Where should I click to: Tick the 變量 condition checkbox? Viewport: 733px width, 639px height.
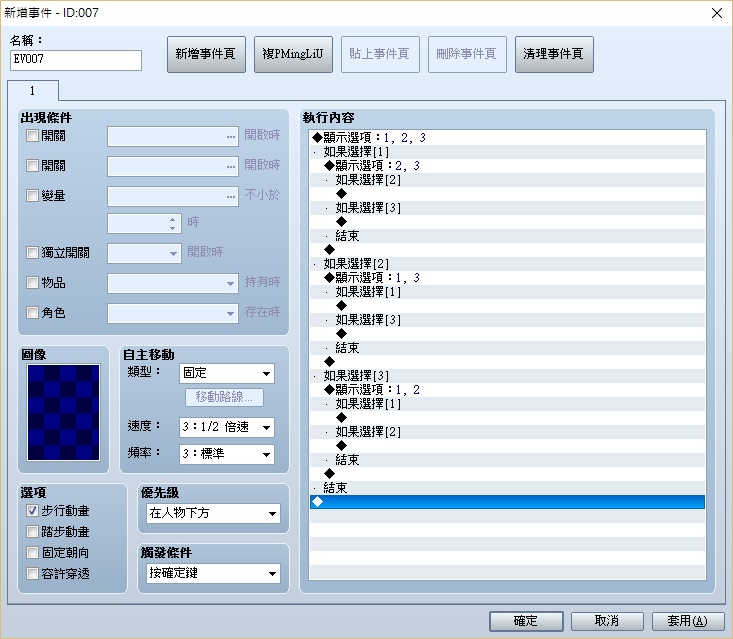tap(32, 196)
